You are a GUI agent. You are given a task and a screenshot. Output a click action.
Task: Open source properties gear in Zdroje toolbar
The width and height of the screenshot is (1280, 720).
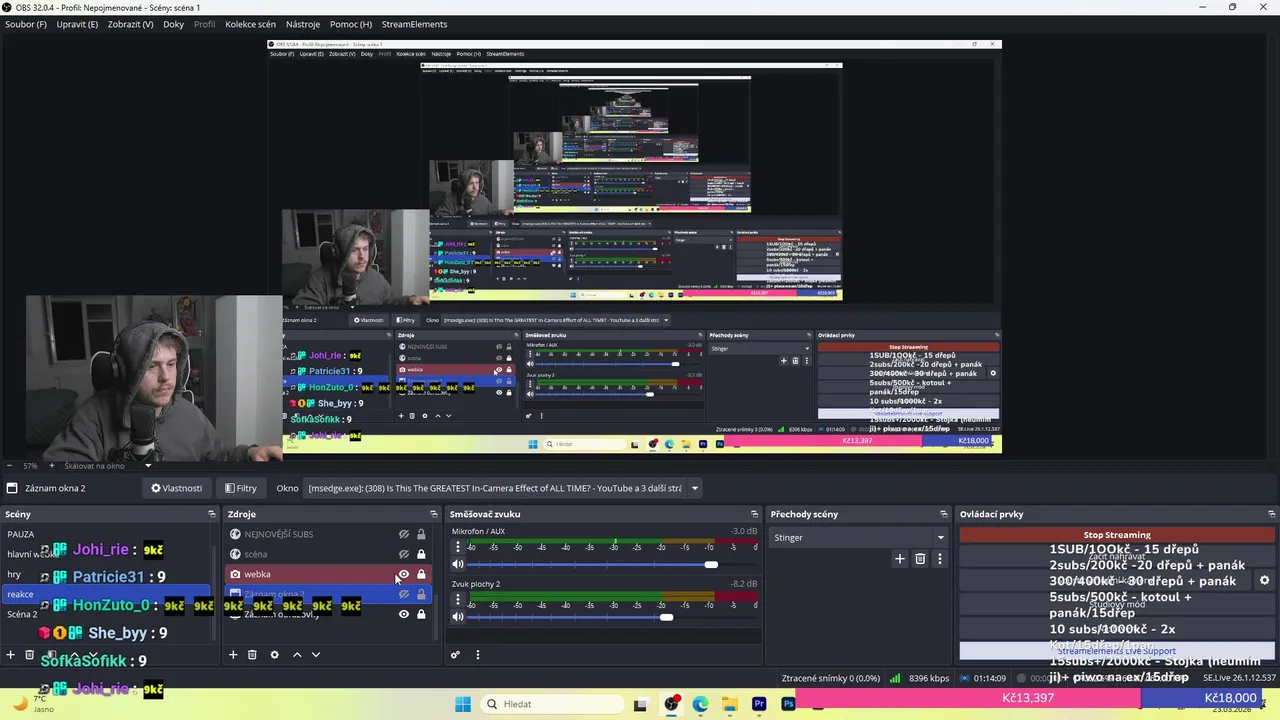(x=274, y=655)
